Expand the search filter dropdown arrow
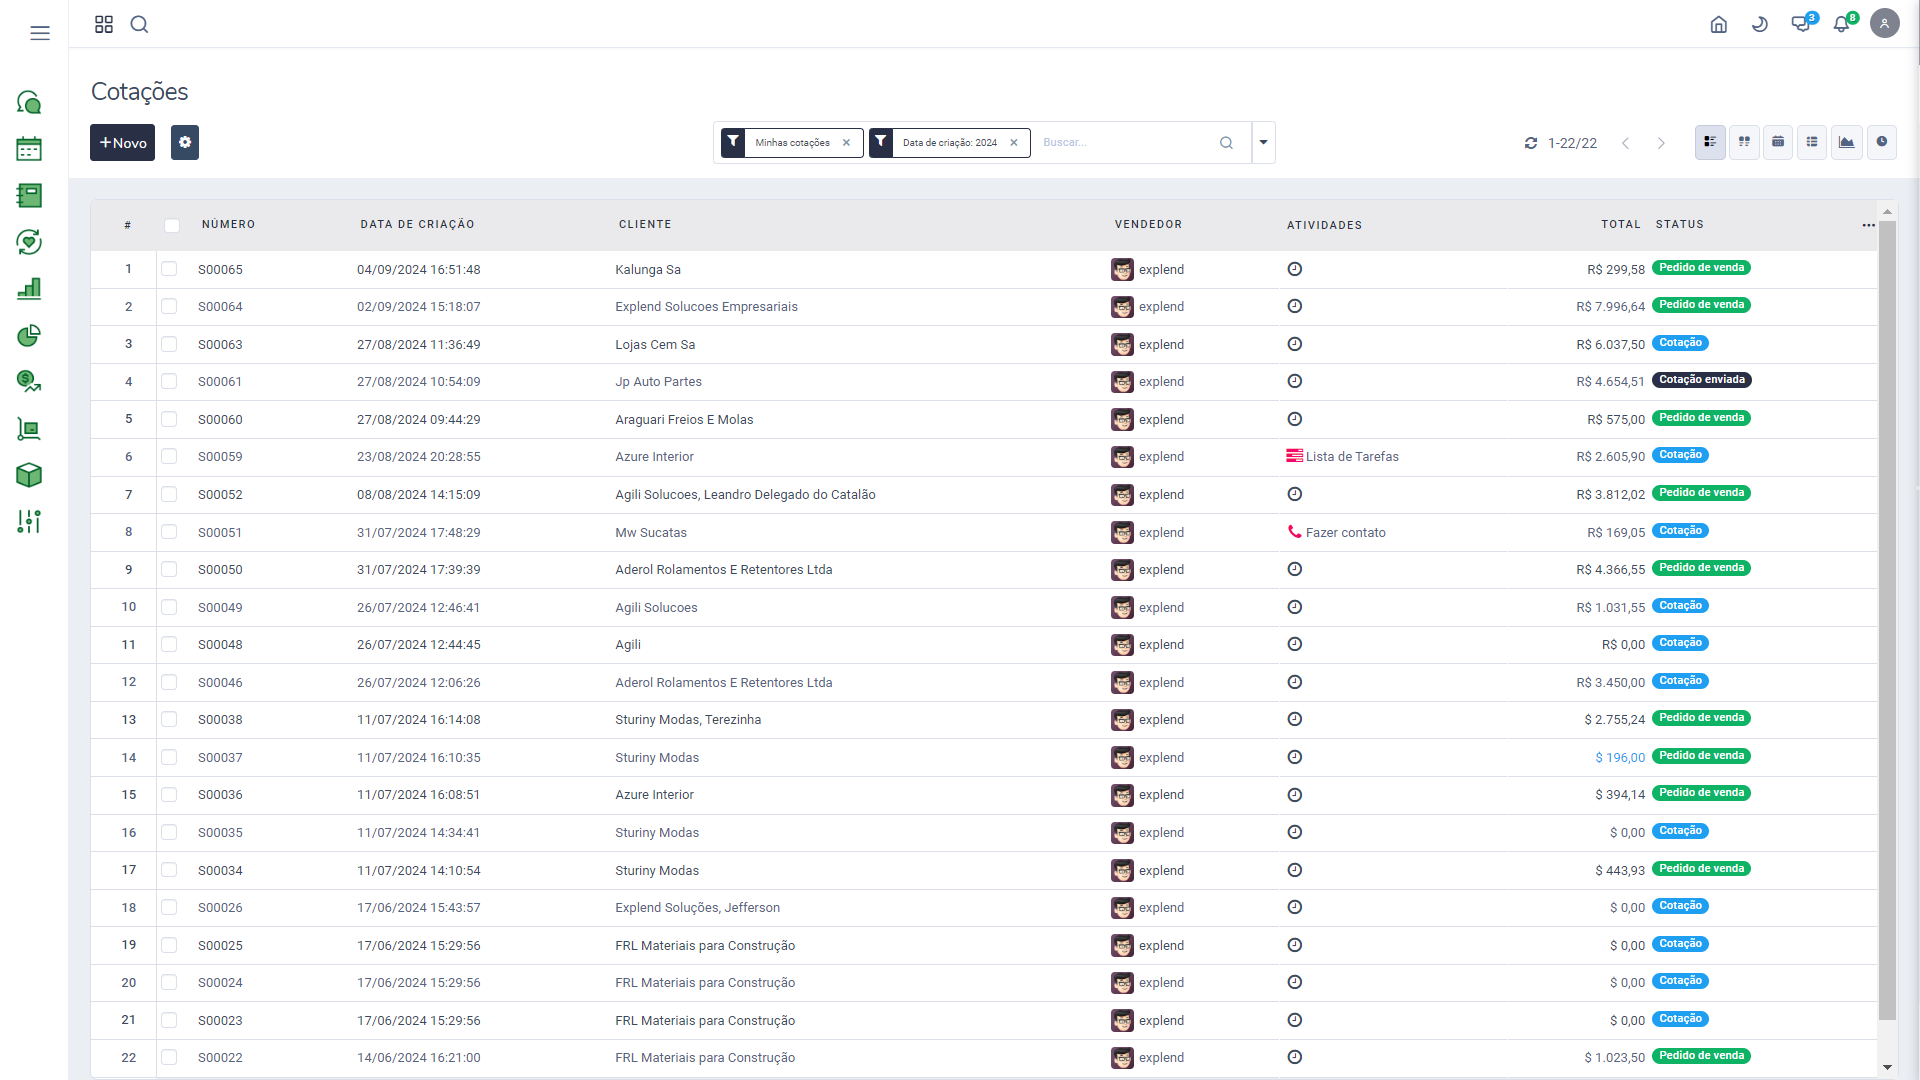Image resolution: width=1920 pixels, height=1080 pixels. (x=1263, y=142)
